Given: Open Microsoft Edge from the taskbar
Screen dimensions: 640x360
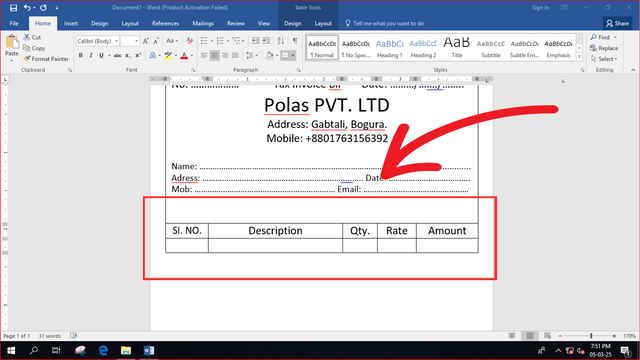Looking at the screenshot, I should (x=103, y=350).
